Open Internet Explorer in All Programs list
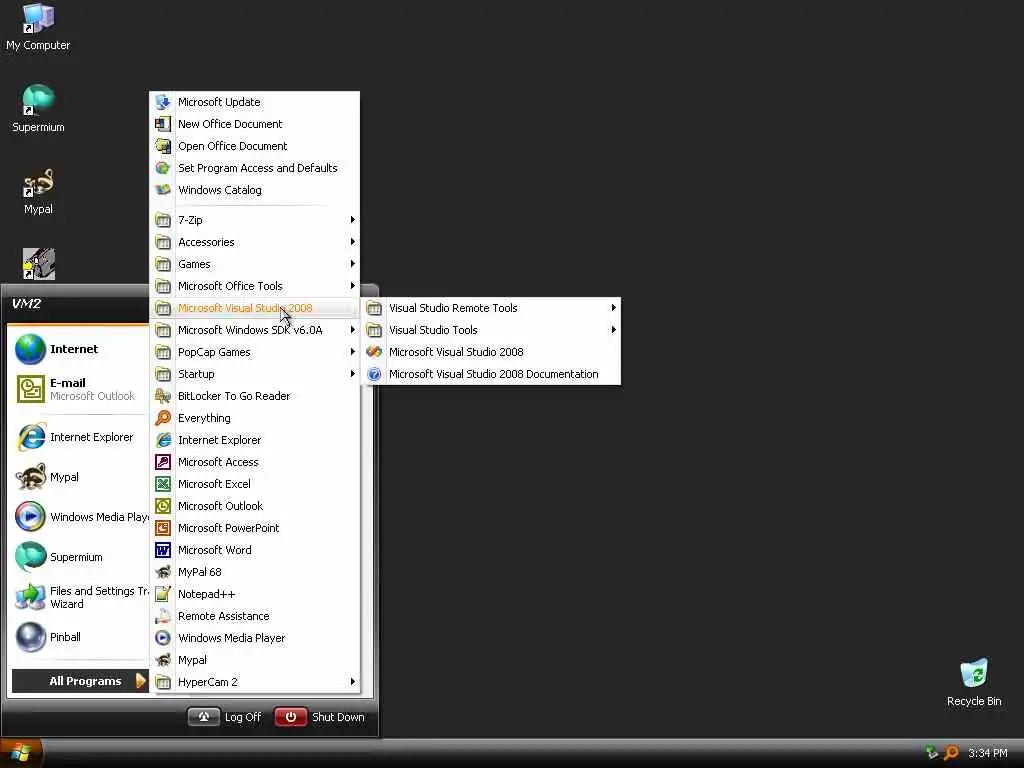1024x768 pixels. point(255,440)
